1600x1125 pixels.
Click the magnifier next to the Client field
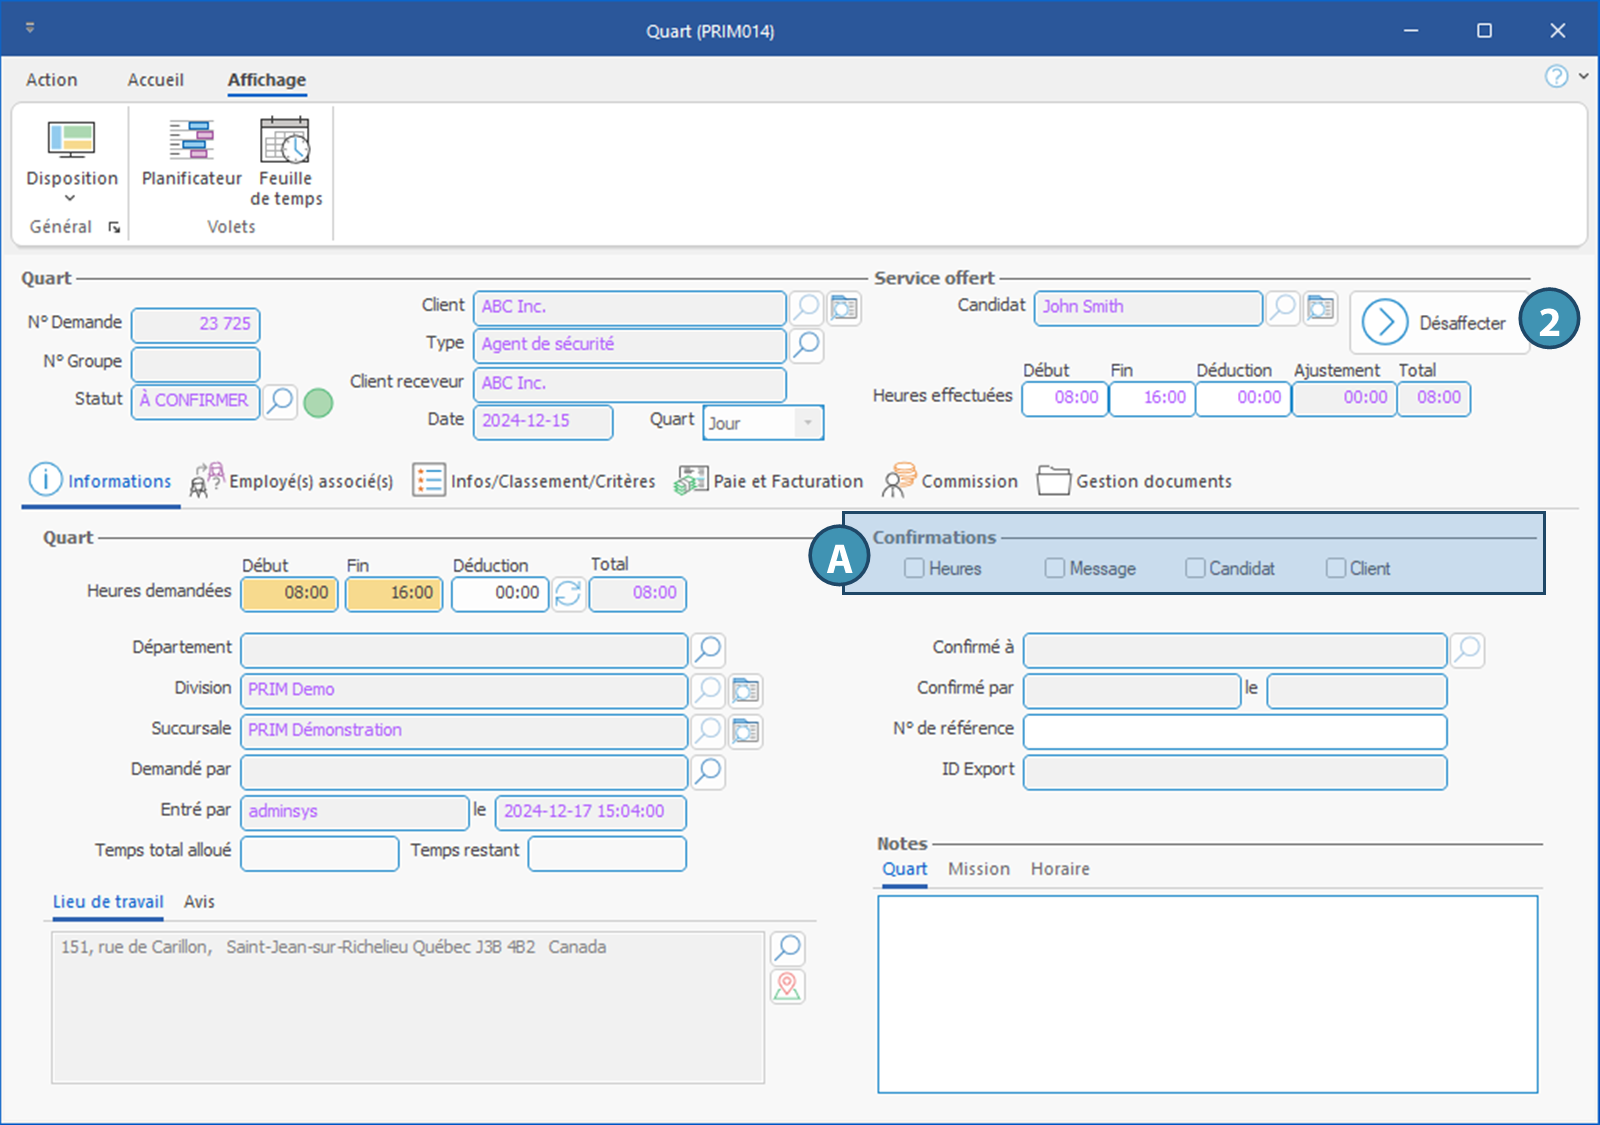pyautogui.click(x=806, y=307)
